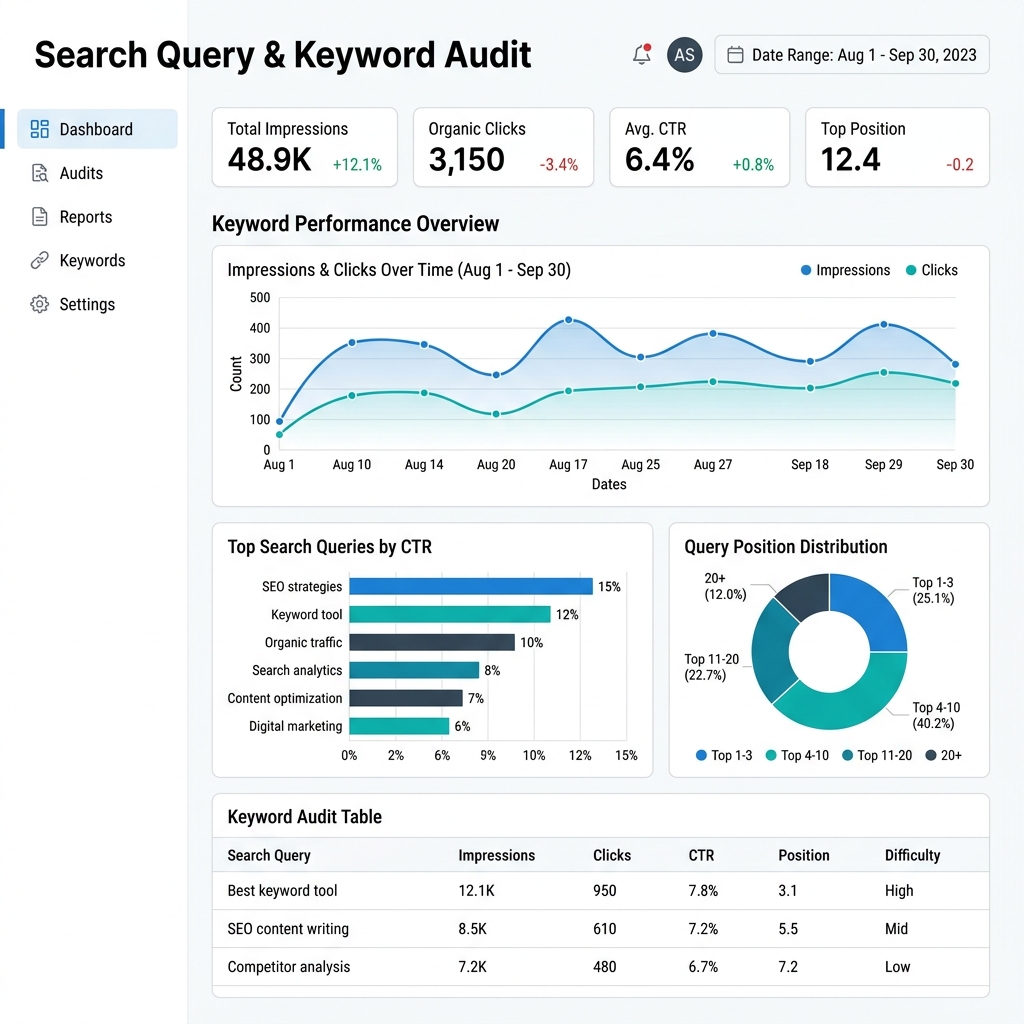Click the Search analytics 8% bar
This screenshot has width=1024, height=1024.
pyautogui.click(x=414, y=670)
